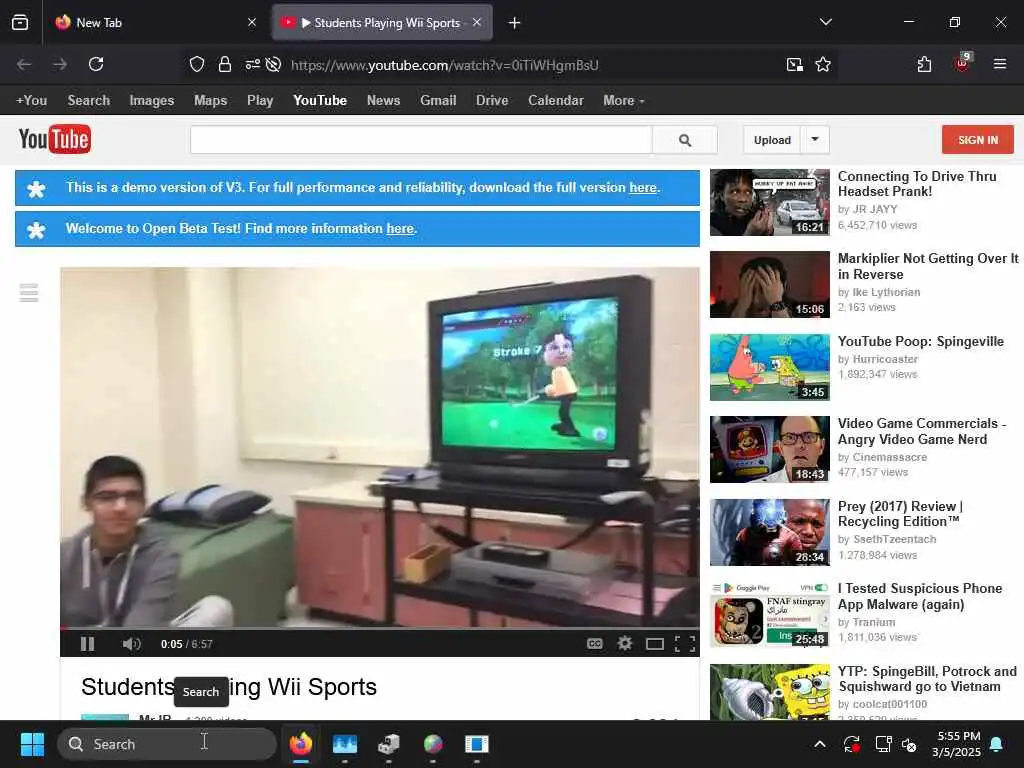Open Gmail in the Google bar

click(x=438, y=101)
